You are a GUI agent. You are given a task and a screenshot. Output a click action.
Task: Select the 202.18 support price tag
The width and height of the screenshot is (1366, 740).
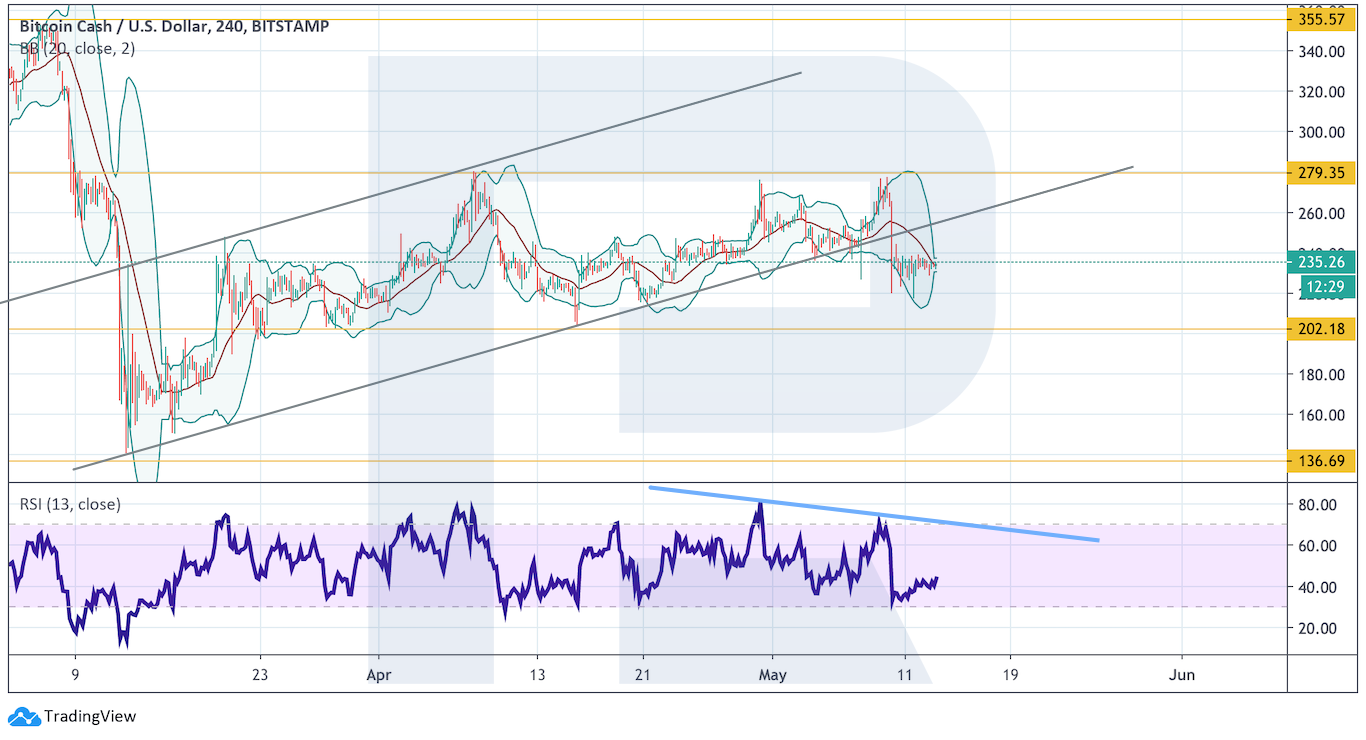[x=1322, y=329]
